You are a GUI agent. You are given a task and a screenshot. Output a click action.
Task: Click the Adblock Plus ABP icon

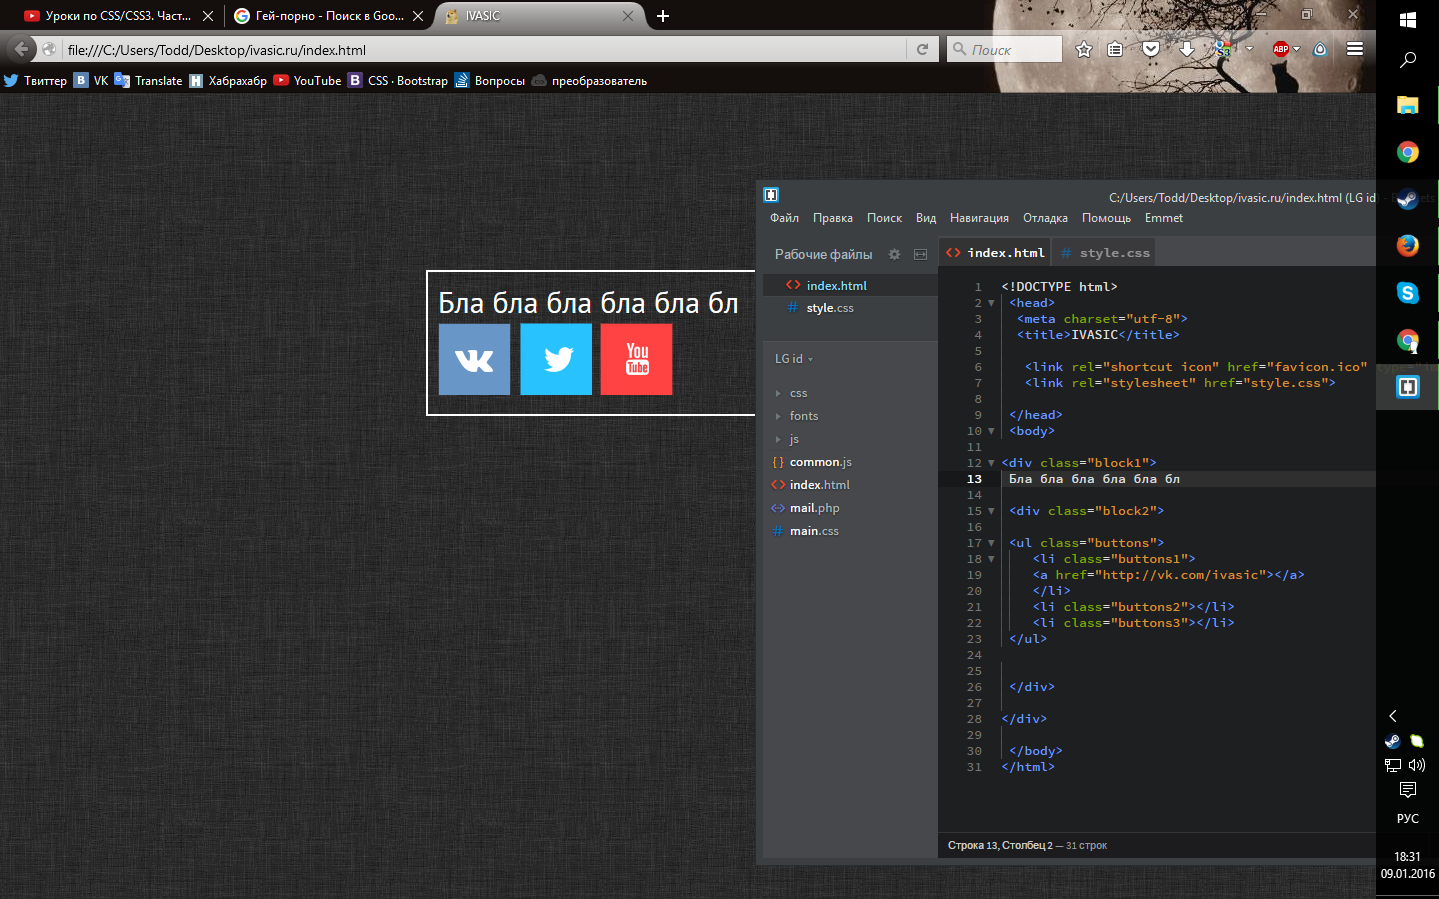tap(1280, 49)
